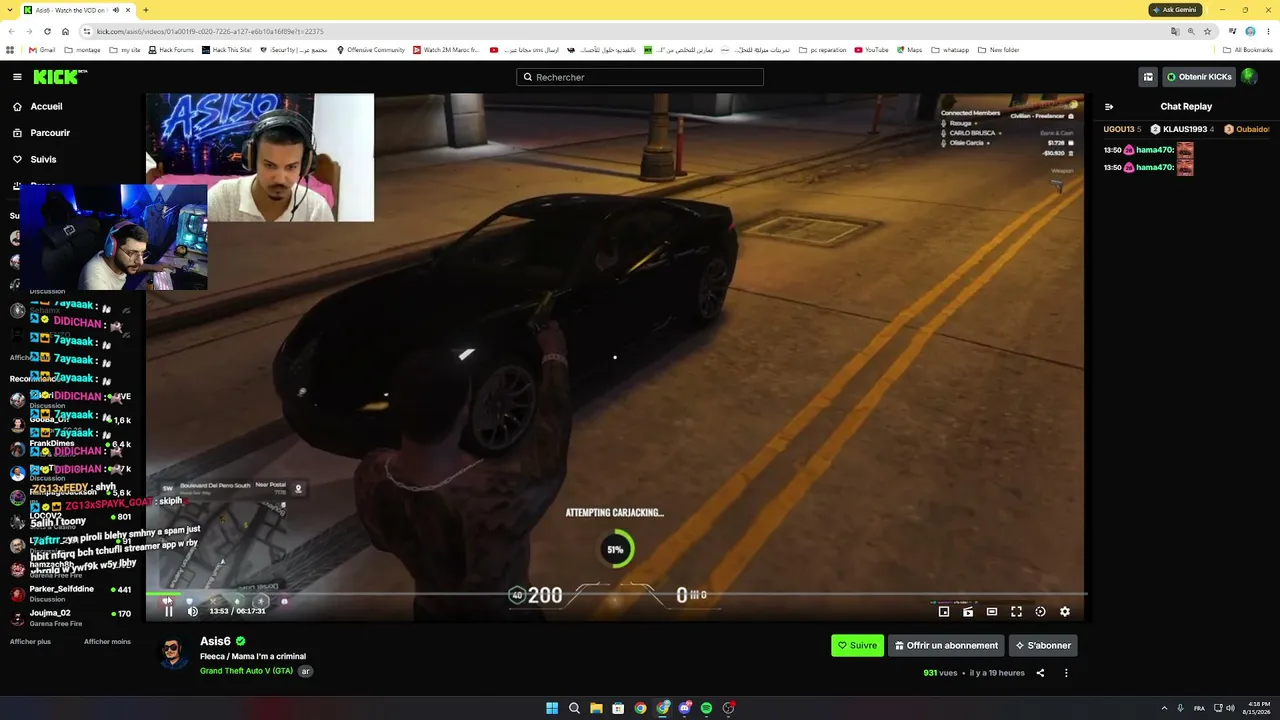Toggle mini player mode

click(x=943, y=611)
